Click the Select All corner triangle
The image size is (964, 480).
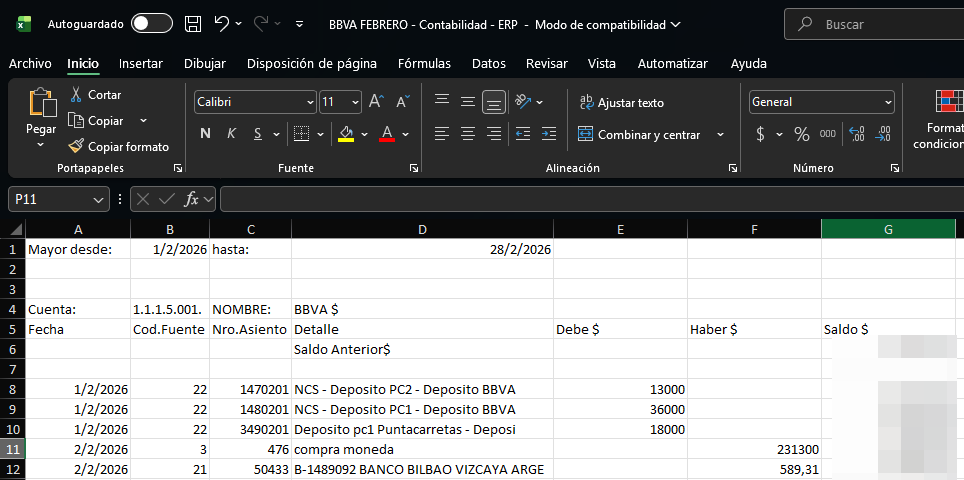(17, 229)
